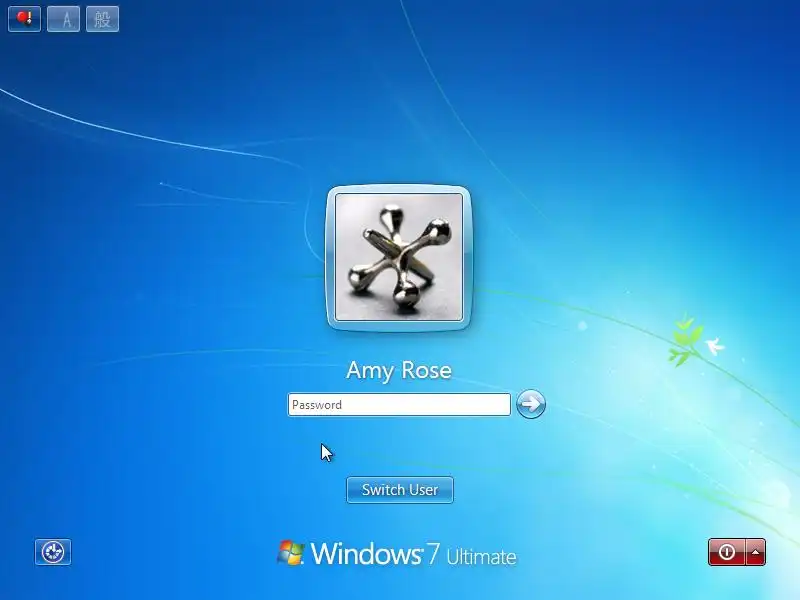Toggle the IME input mode 'A' button

click(x=63, y=19)
